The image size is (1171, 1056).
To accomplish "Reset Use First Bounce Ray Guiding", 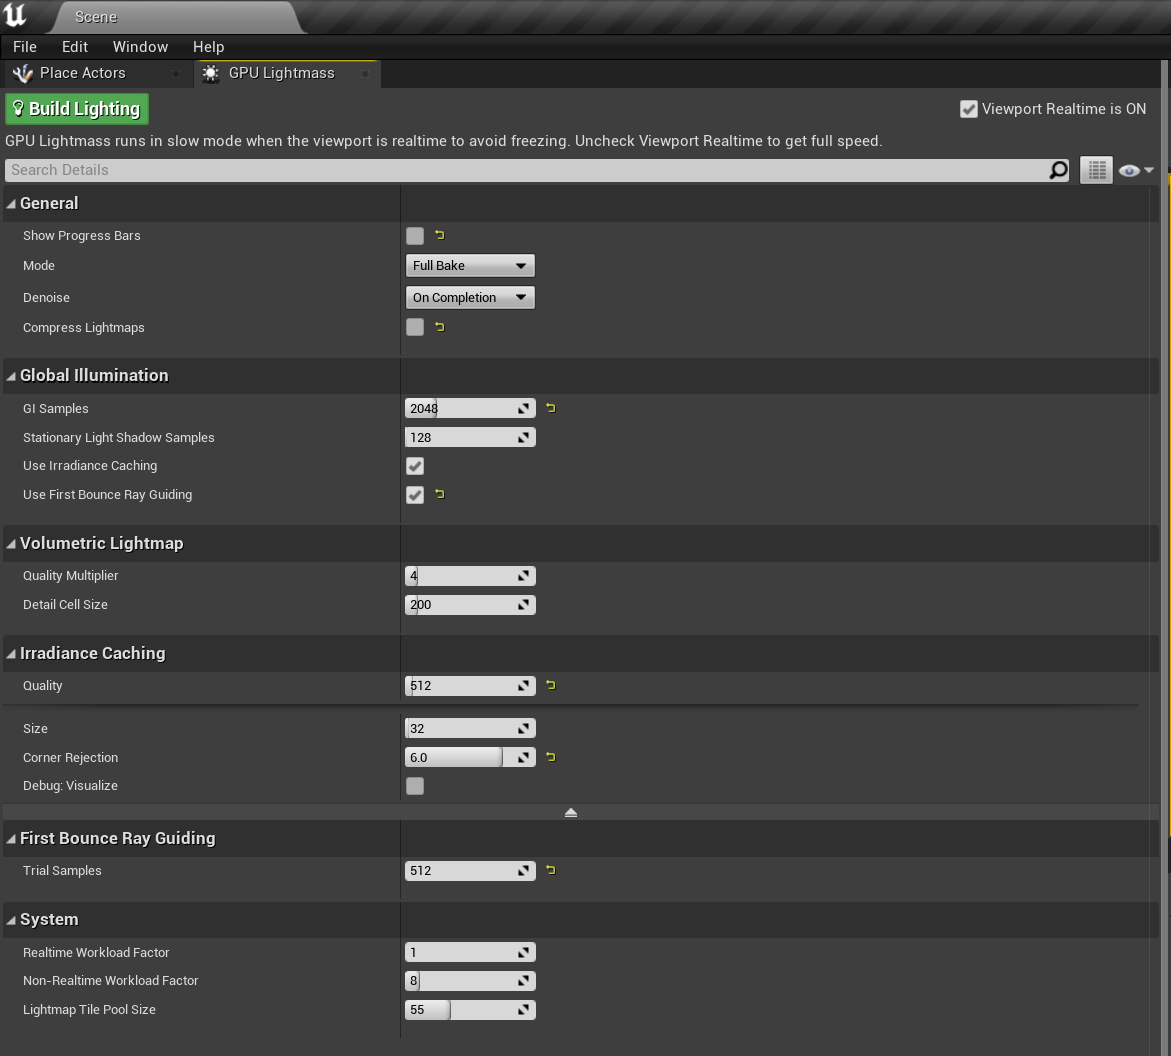I will coord(440,494).
